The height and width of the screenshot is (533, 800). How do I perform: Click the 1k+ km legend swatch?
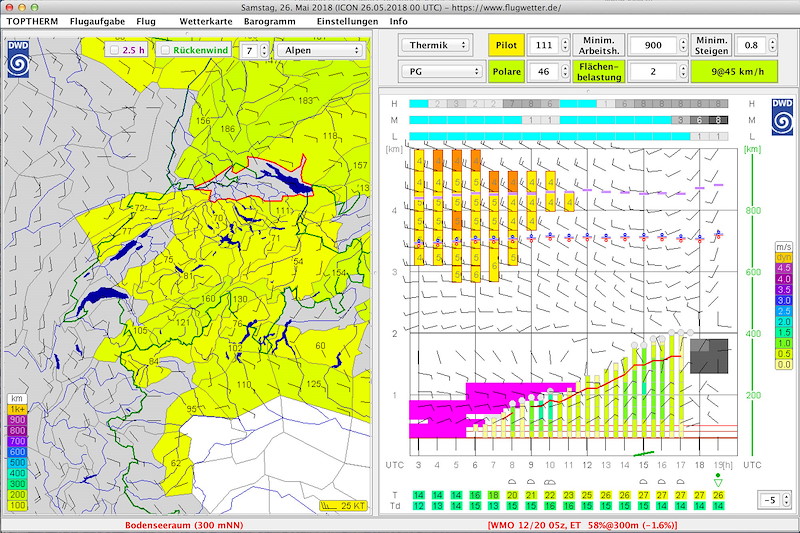click(x=17, y=410)
